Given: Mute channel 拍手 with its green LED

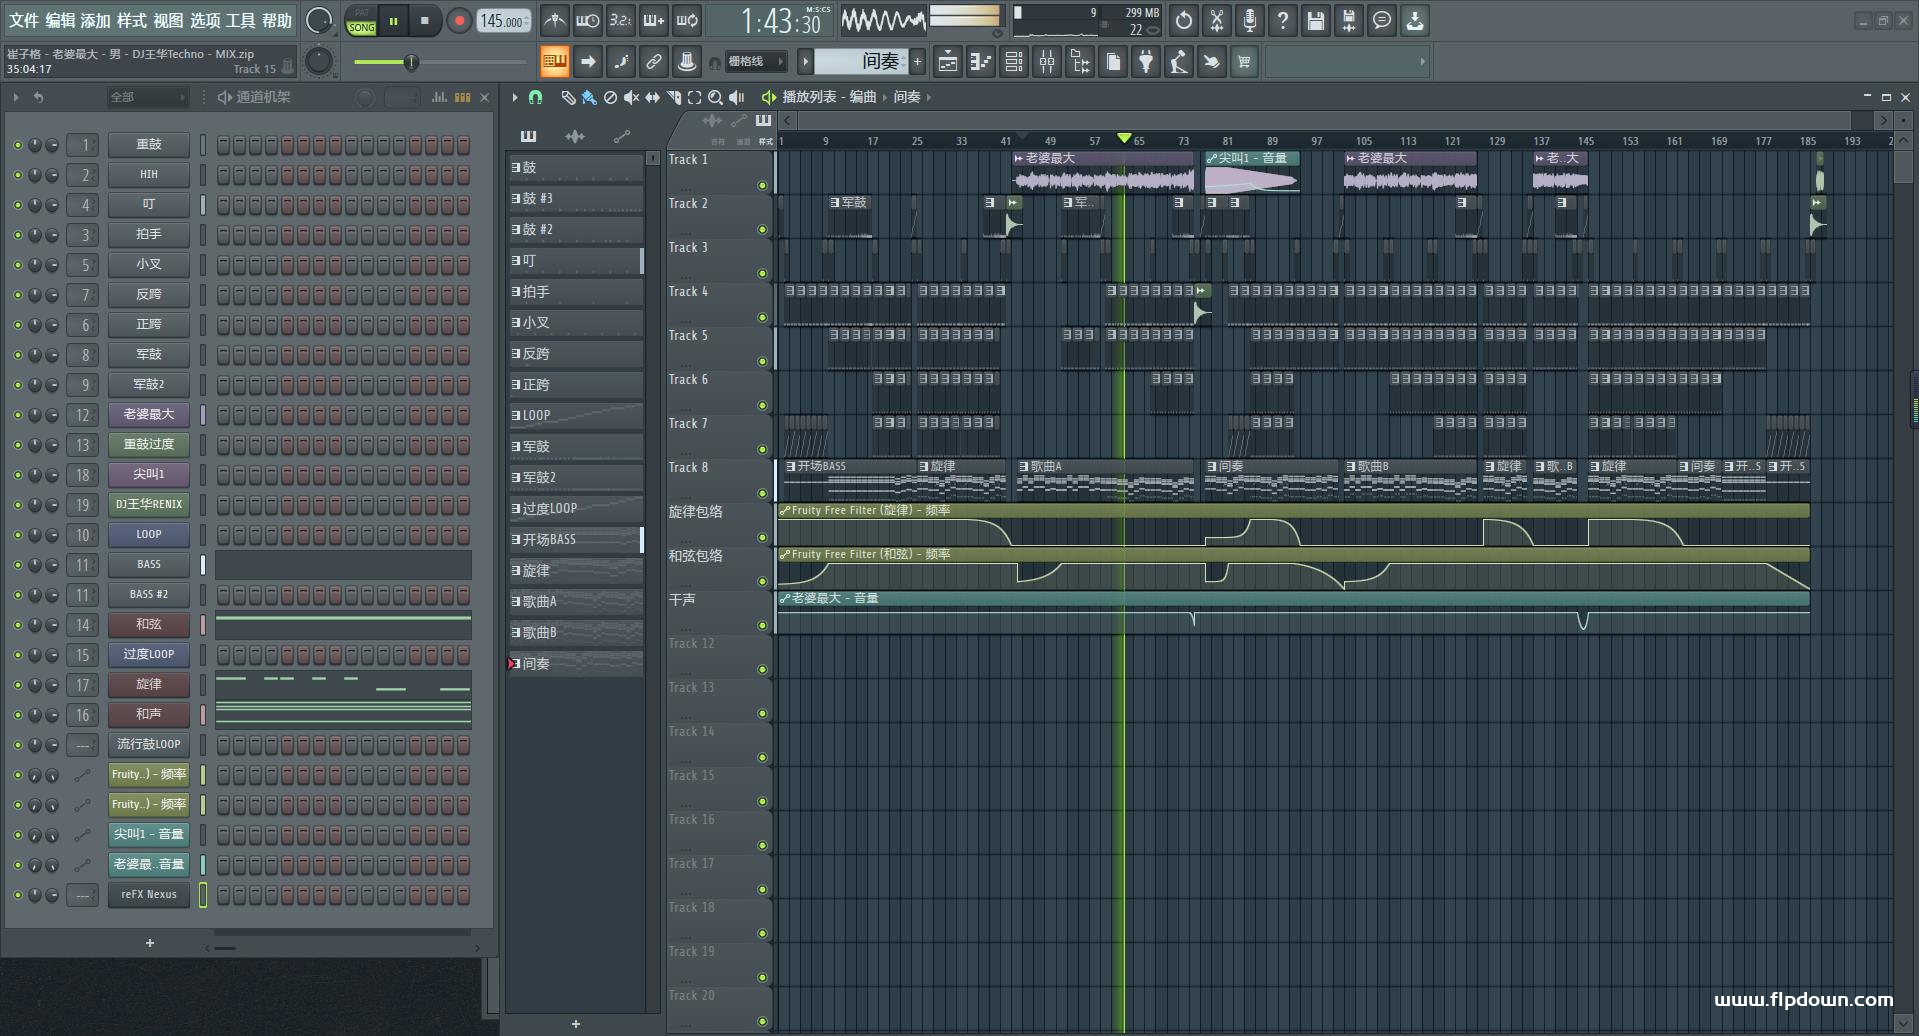Looking at the screenshot, I should pos(17,235).
